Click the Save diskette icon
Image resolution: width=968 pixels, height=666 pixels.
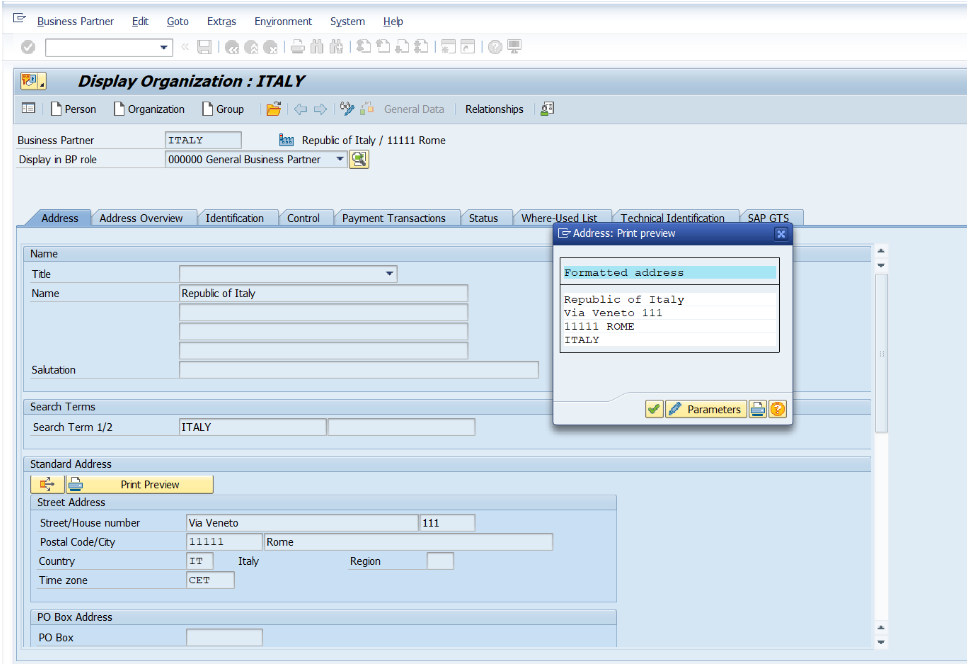click(204, 47)
